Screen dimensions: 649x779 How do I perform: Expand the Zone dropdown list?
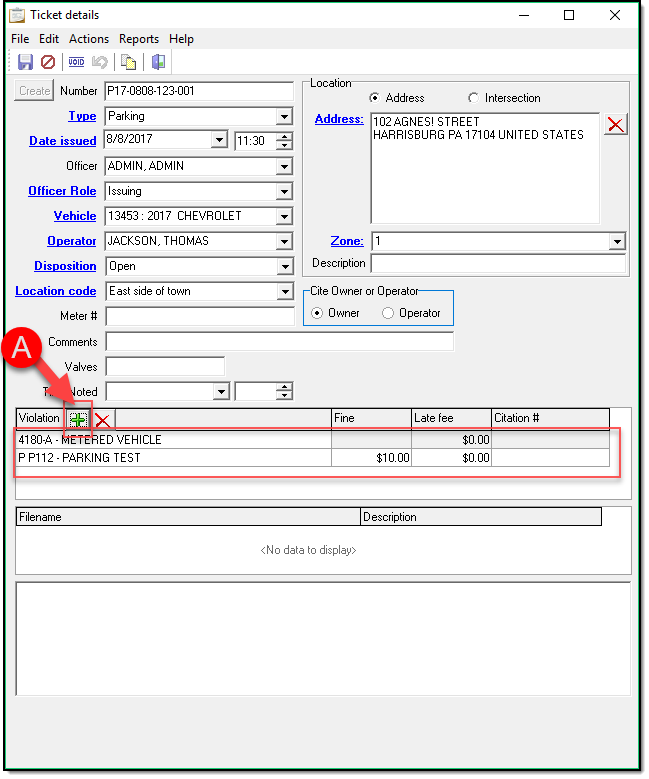616,241
